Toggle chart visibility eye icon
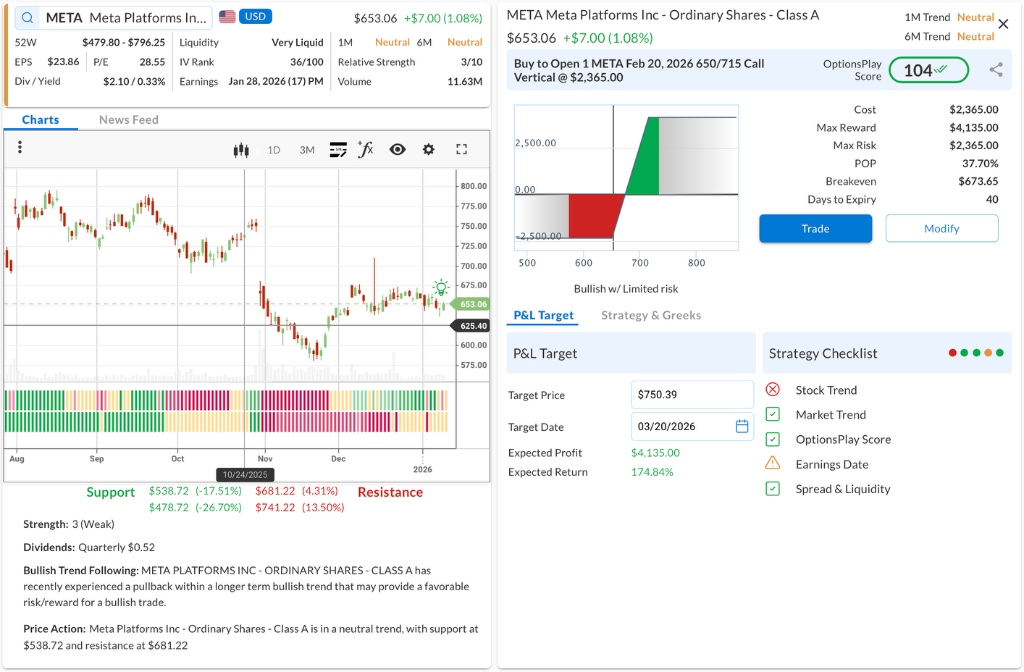 (x=397, y=150)
